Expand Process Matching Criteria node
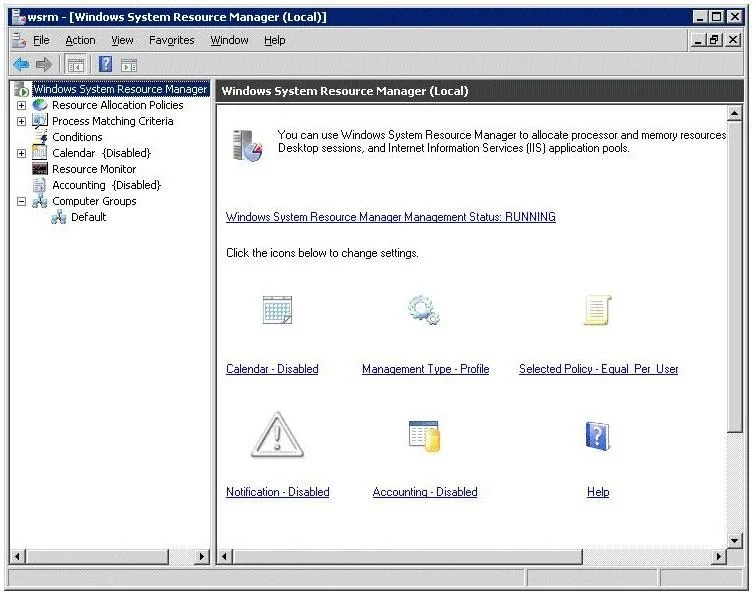This screenshot has height=597, width=753. pyautogui.click(x=21, y=121)
